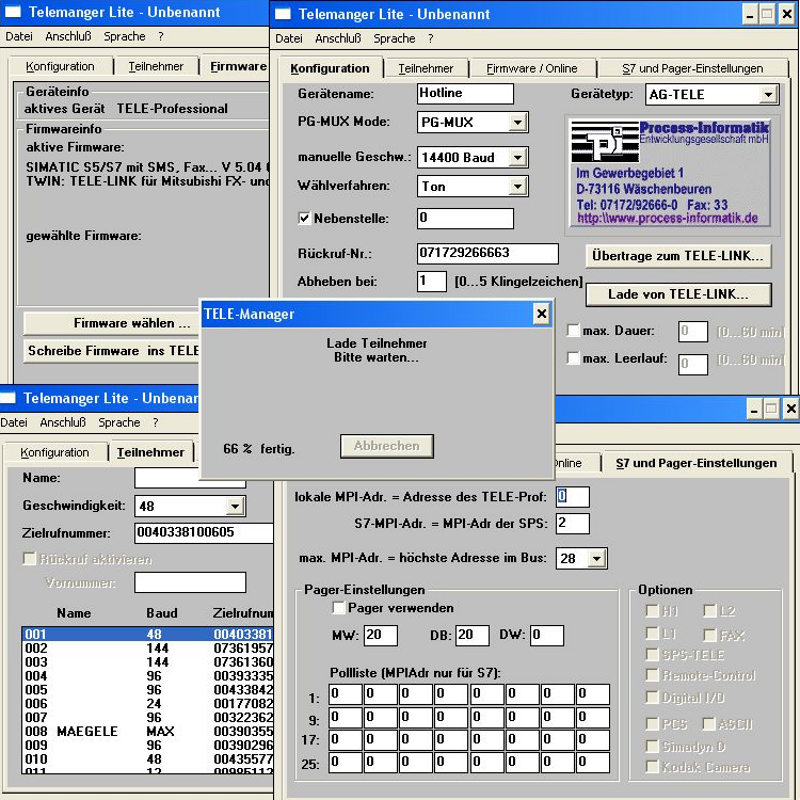
Task: Switch to Firmware / Online tab
Action: [532, 68]
